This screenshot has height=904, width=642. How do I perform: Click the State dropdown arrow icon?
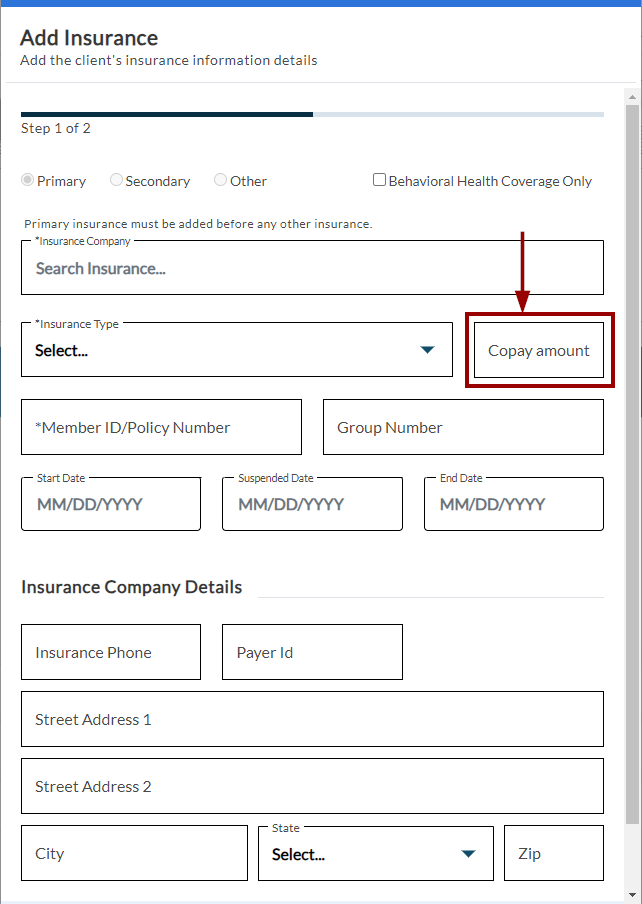pyautogui.click(x=469, y=853)
